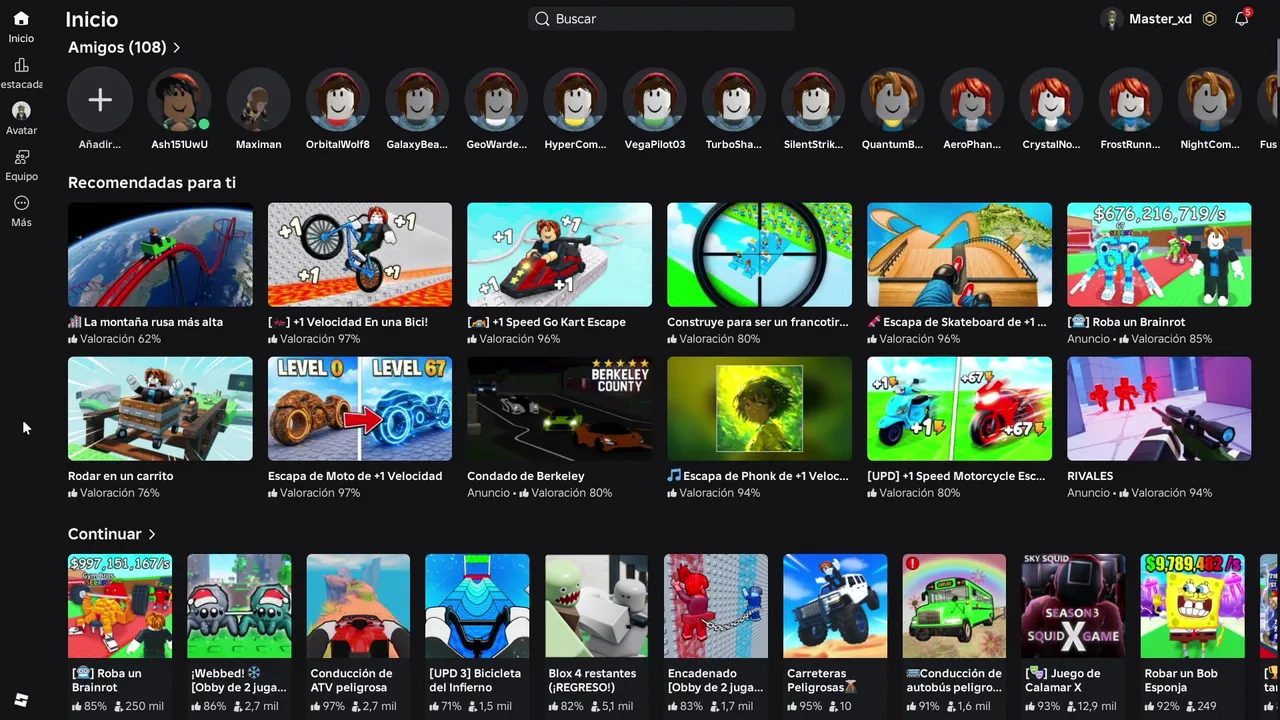
Task: Open +1 Speed Go Kart Escape thumbnail
Action: (560, 255)
